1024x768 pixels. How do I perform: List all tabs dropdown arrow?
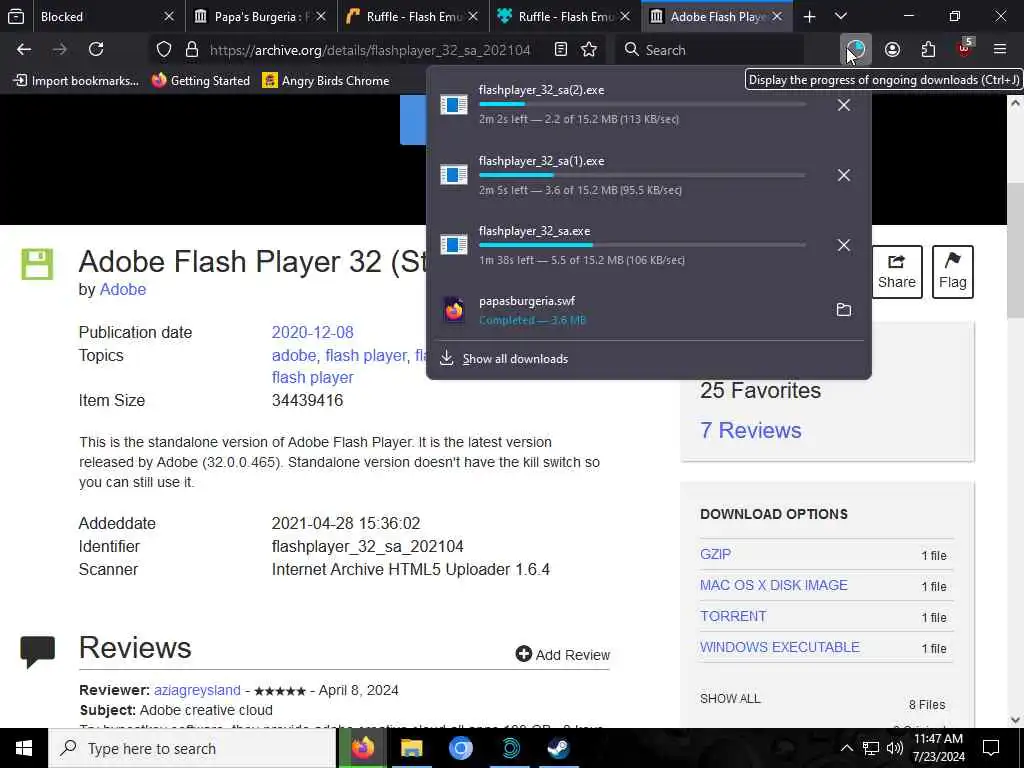pyautogui.click(x=841, y=16)
